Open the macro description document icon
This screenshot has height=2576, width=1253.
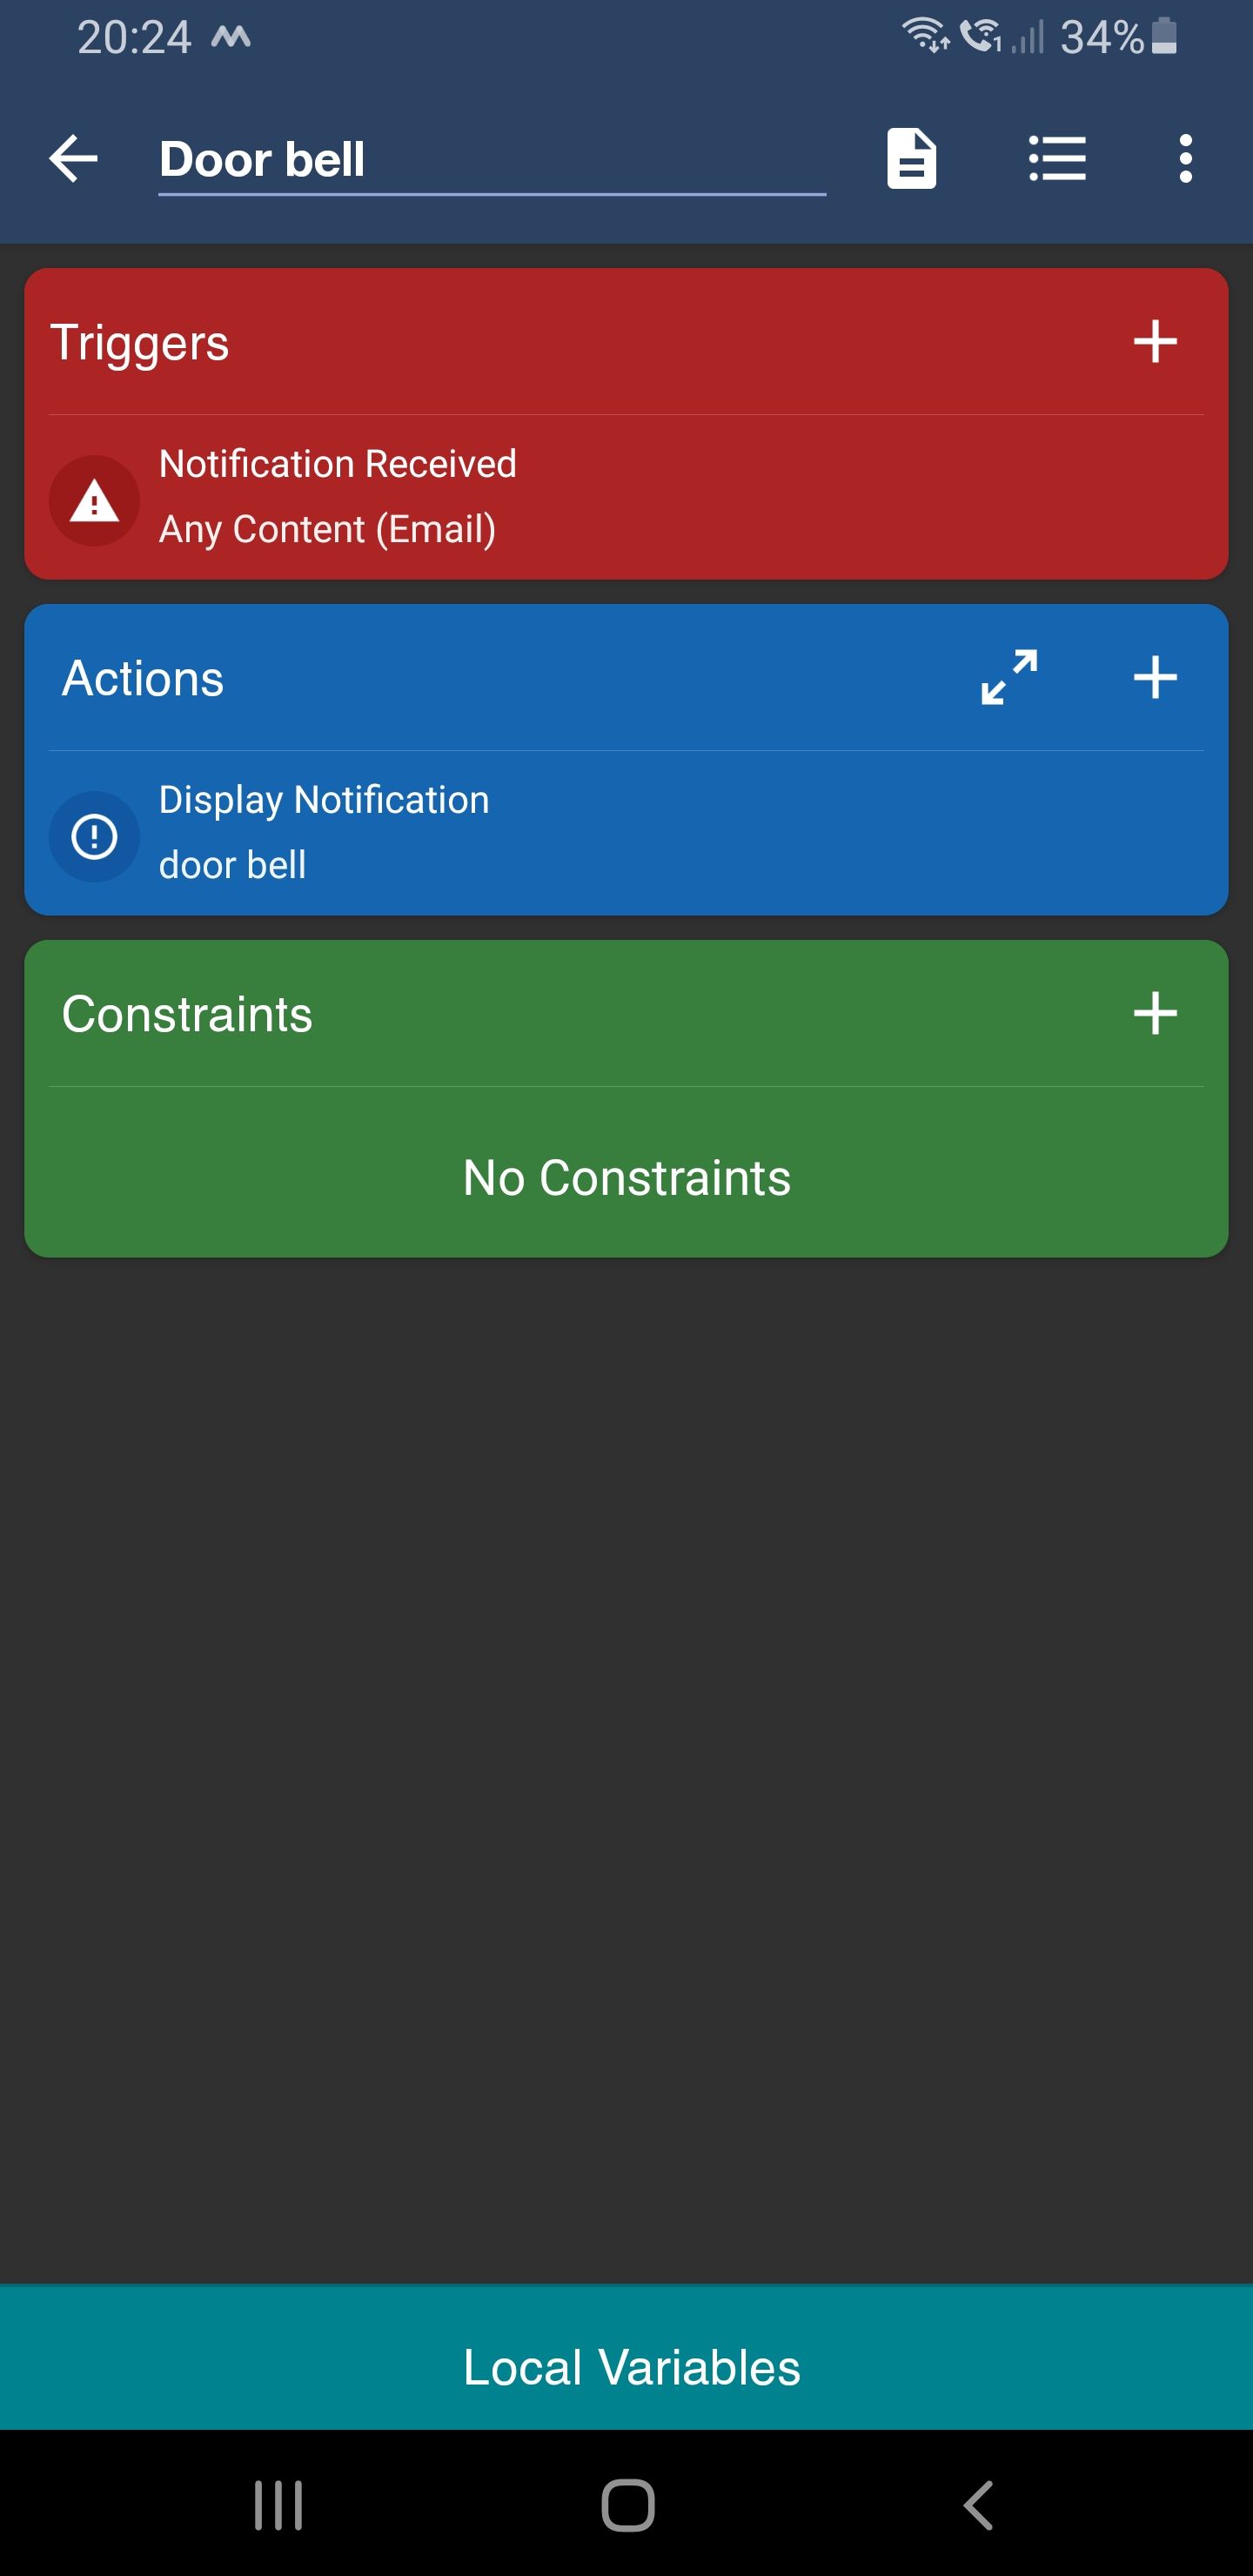[911, 159]
